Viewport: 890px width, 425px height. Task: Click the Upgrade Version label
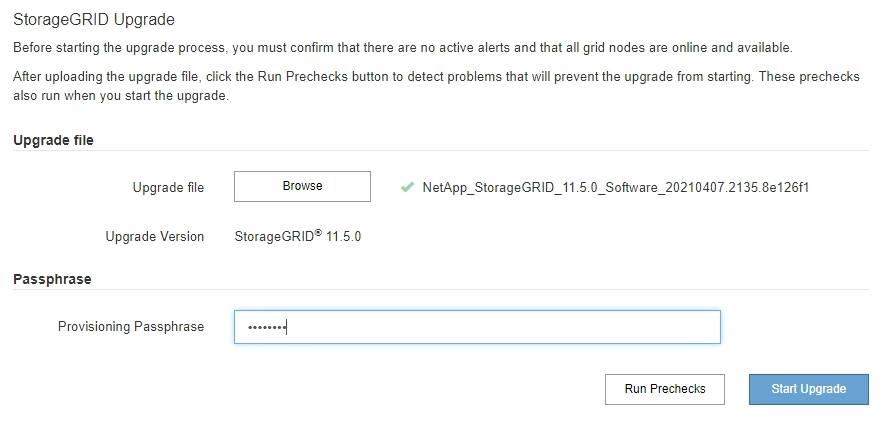click(x=154, y=237)
